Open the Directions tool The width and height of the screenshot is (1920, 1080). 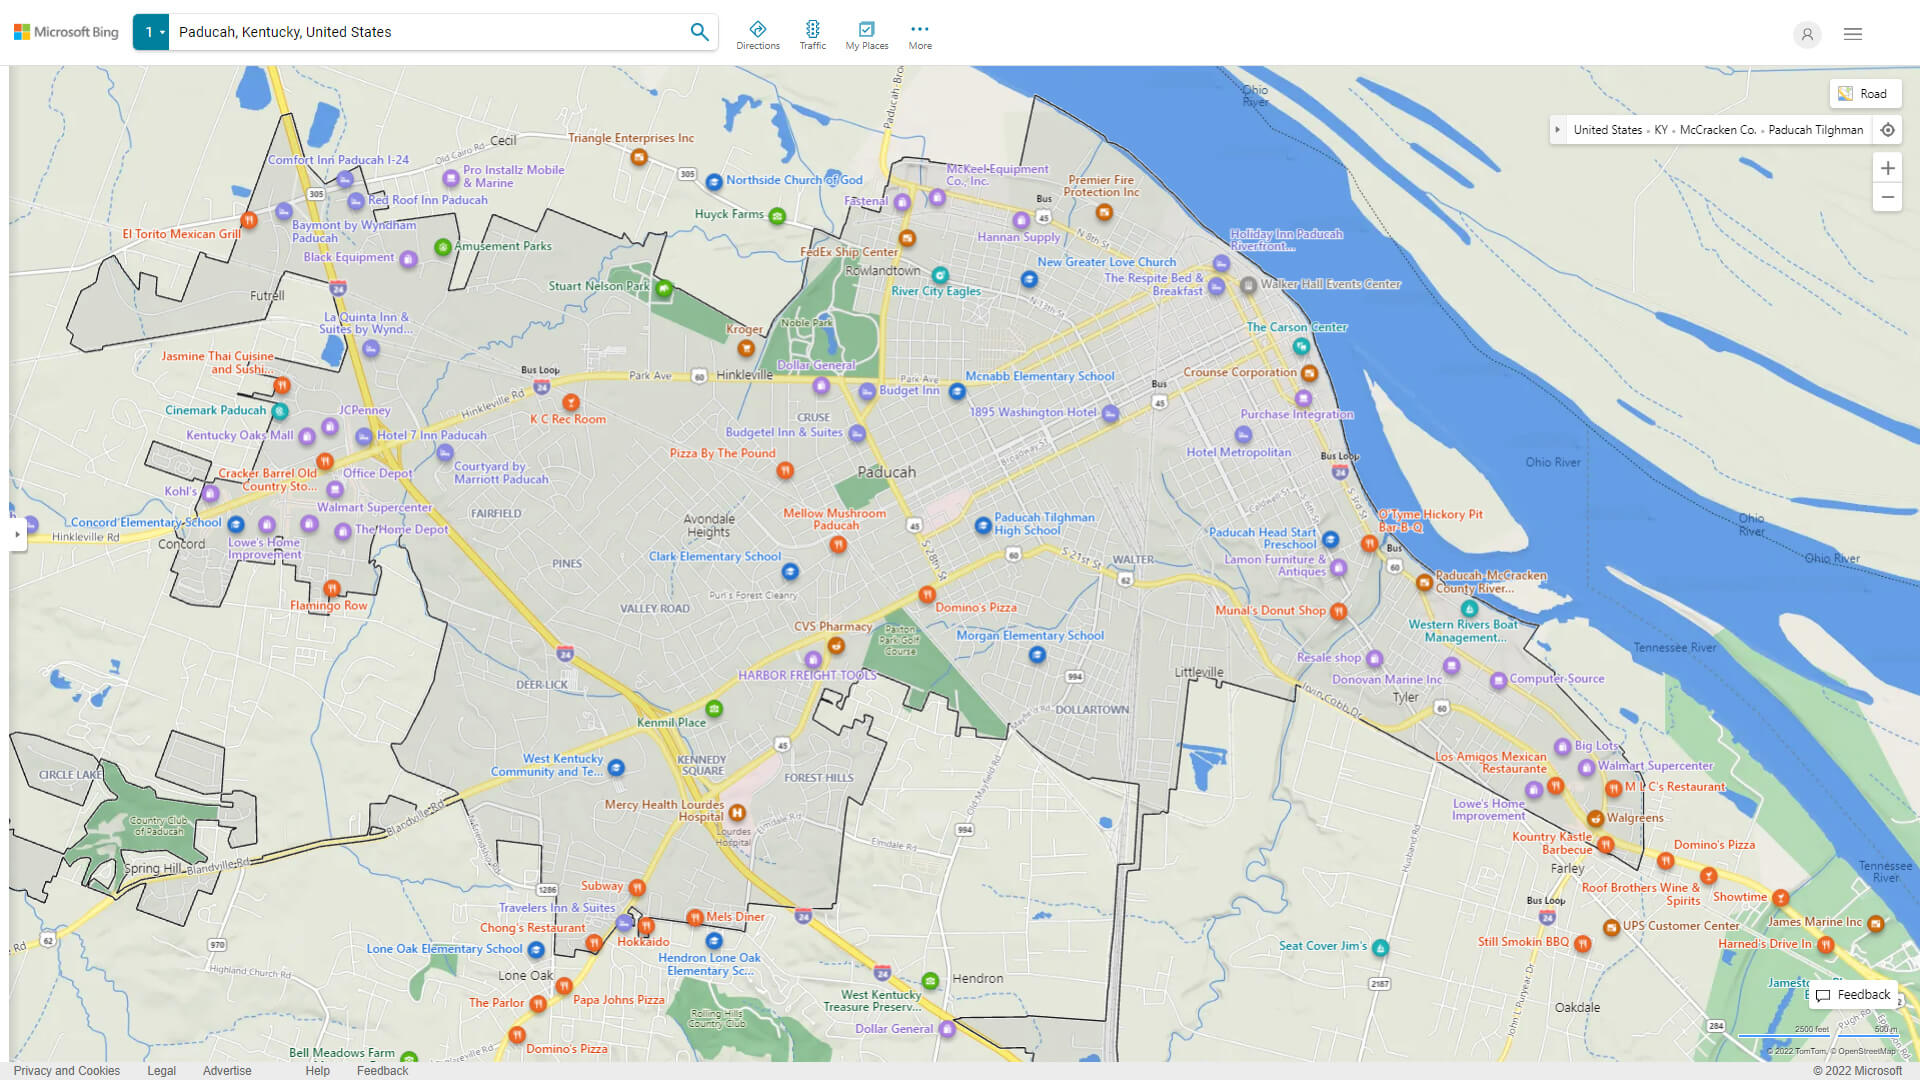tap(758, 33)
